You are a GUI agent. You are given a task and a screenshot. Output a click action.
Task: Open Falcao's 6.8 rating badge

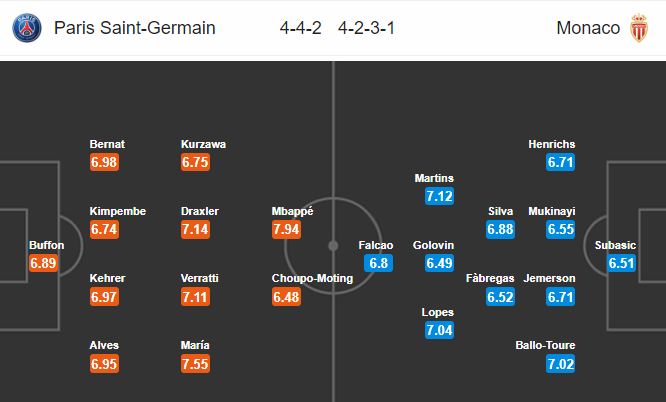pos(378,263)
